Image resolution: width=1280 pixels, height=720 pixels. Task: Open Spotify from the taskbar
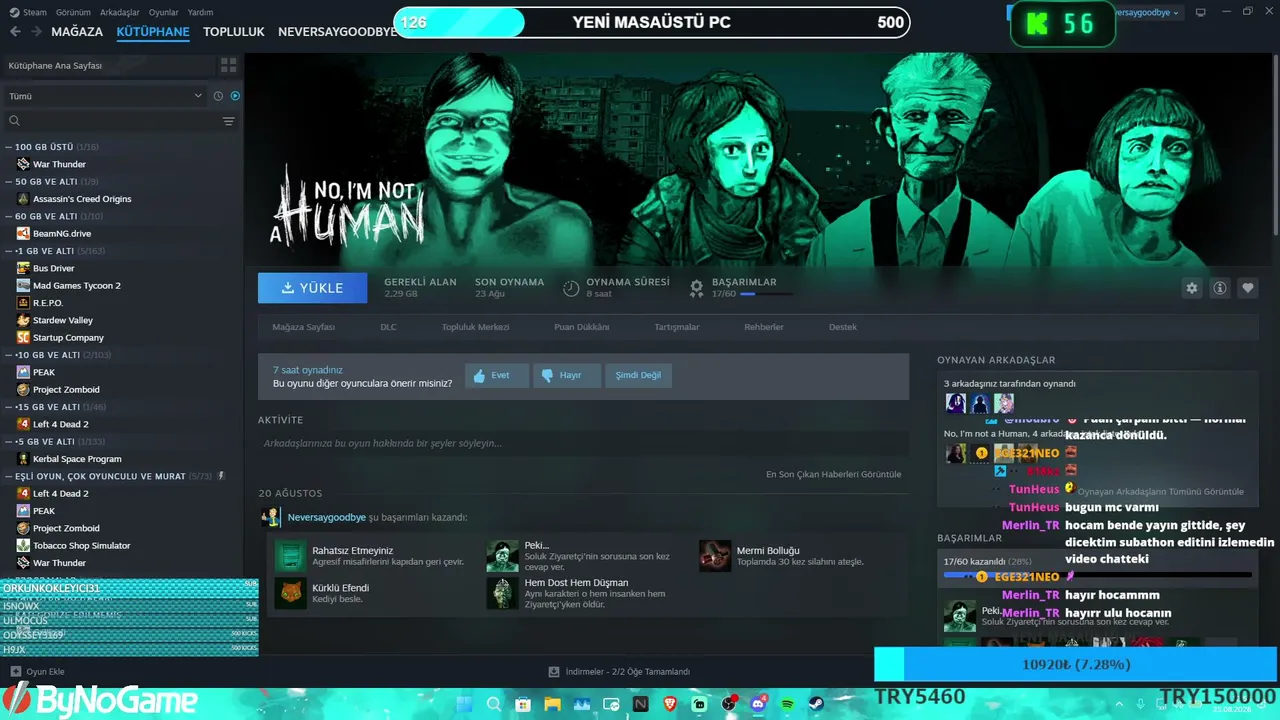tap(788, 704)
